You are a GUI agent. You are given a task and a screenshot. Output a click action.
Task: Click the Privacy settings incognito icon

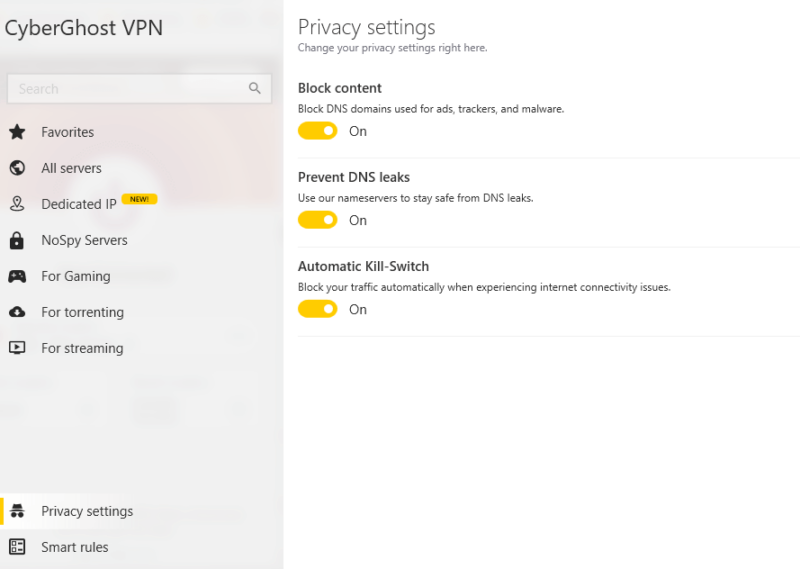(x=17, y=511)
